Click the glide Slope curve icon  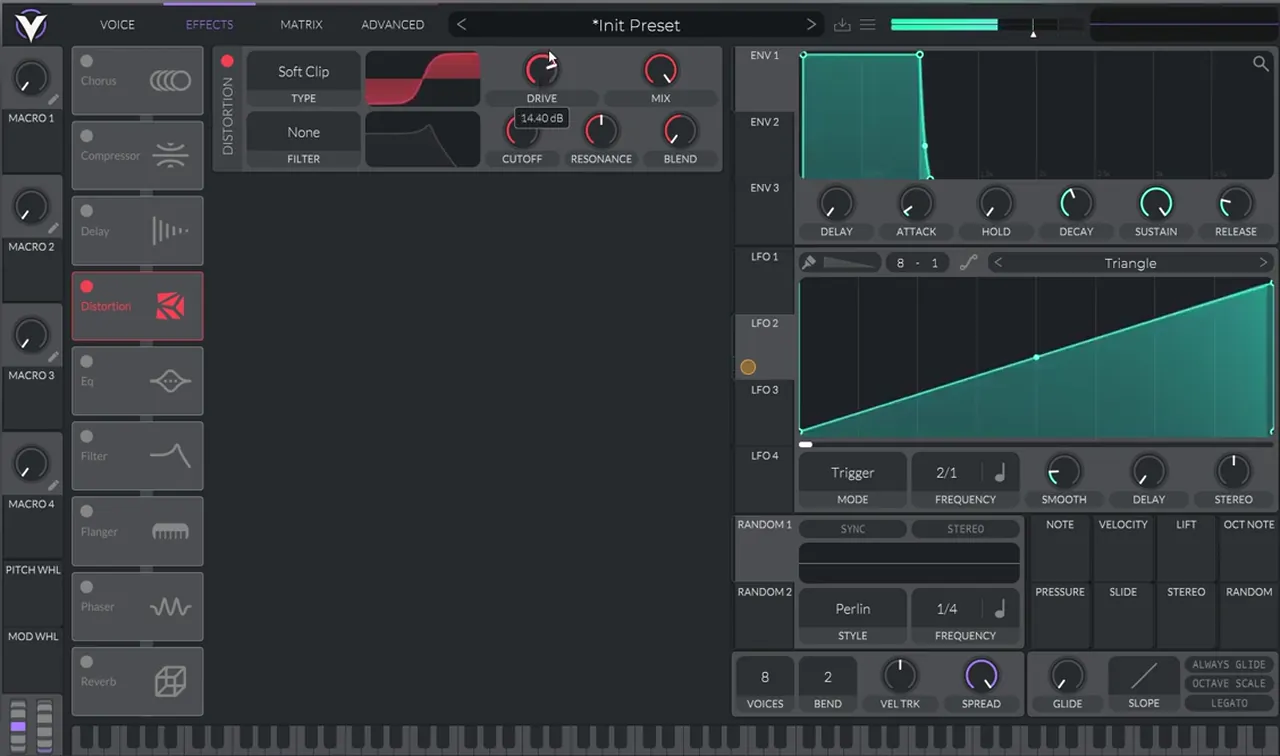point(1143,677)
